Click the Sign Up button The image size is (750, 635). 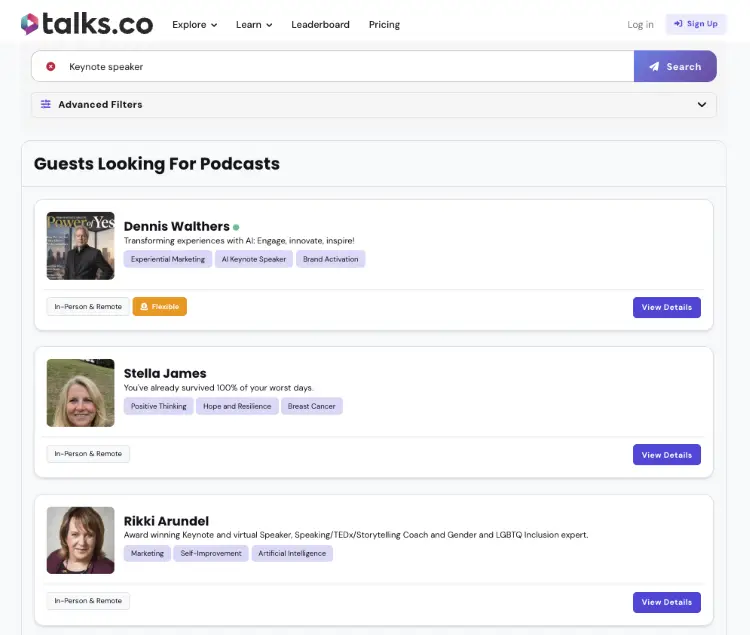click(696, 24)
